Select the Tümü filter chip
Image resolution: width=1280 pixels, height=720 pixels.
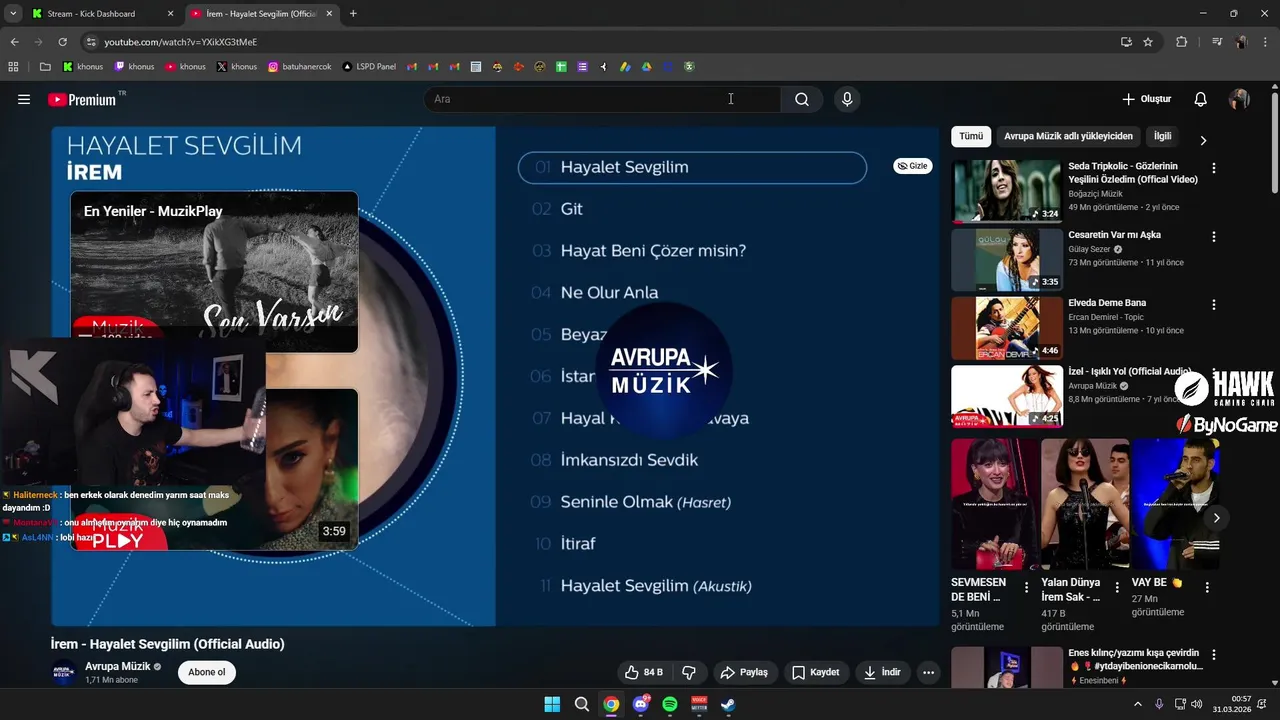[971, 136]
